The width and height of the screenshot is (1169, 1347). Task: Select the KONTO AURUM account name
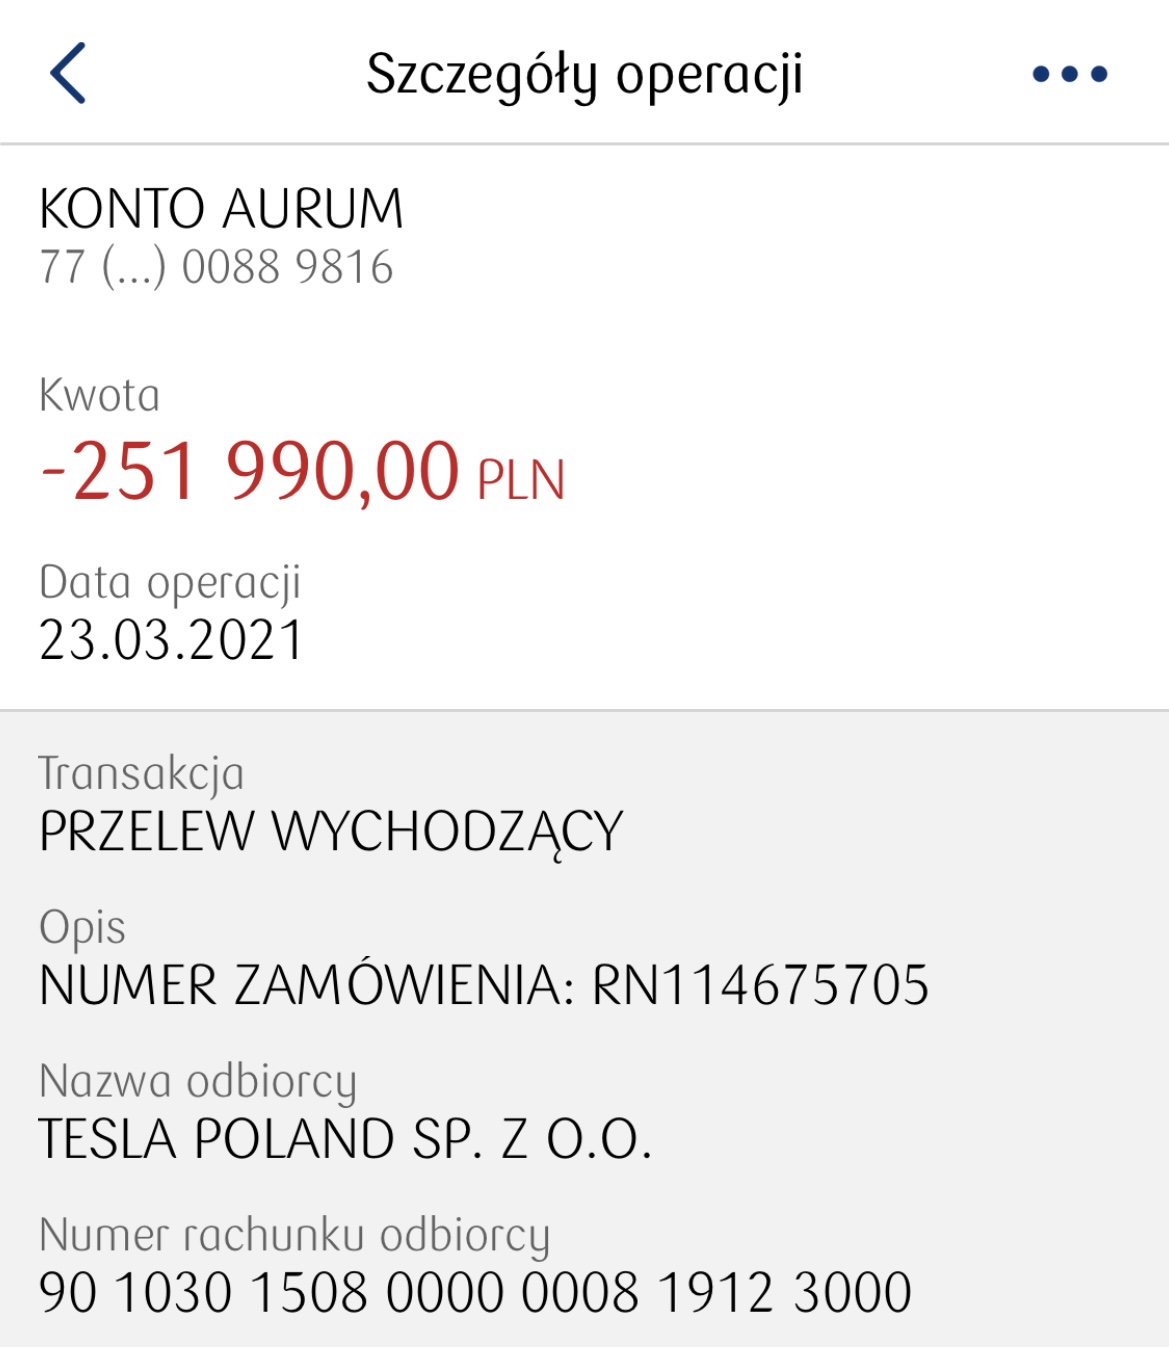[221, 209]
